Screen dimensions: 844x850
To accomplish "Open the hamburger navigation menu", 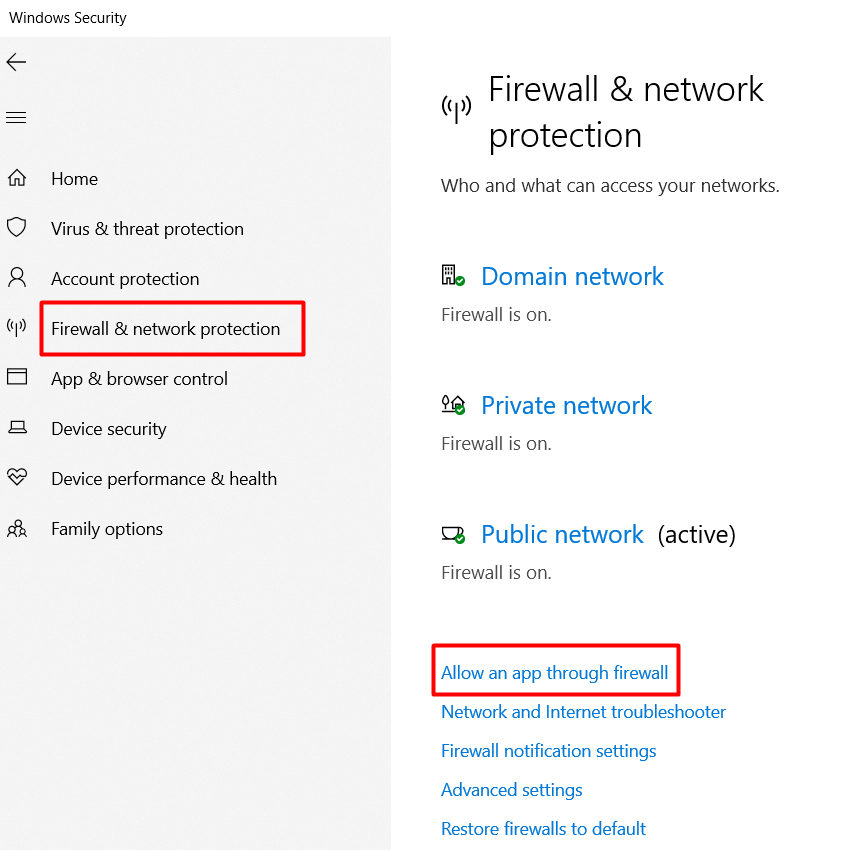I will point(16,118).
